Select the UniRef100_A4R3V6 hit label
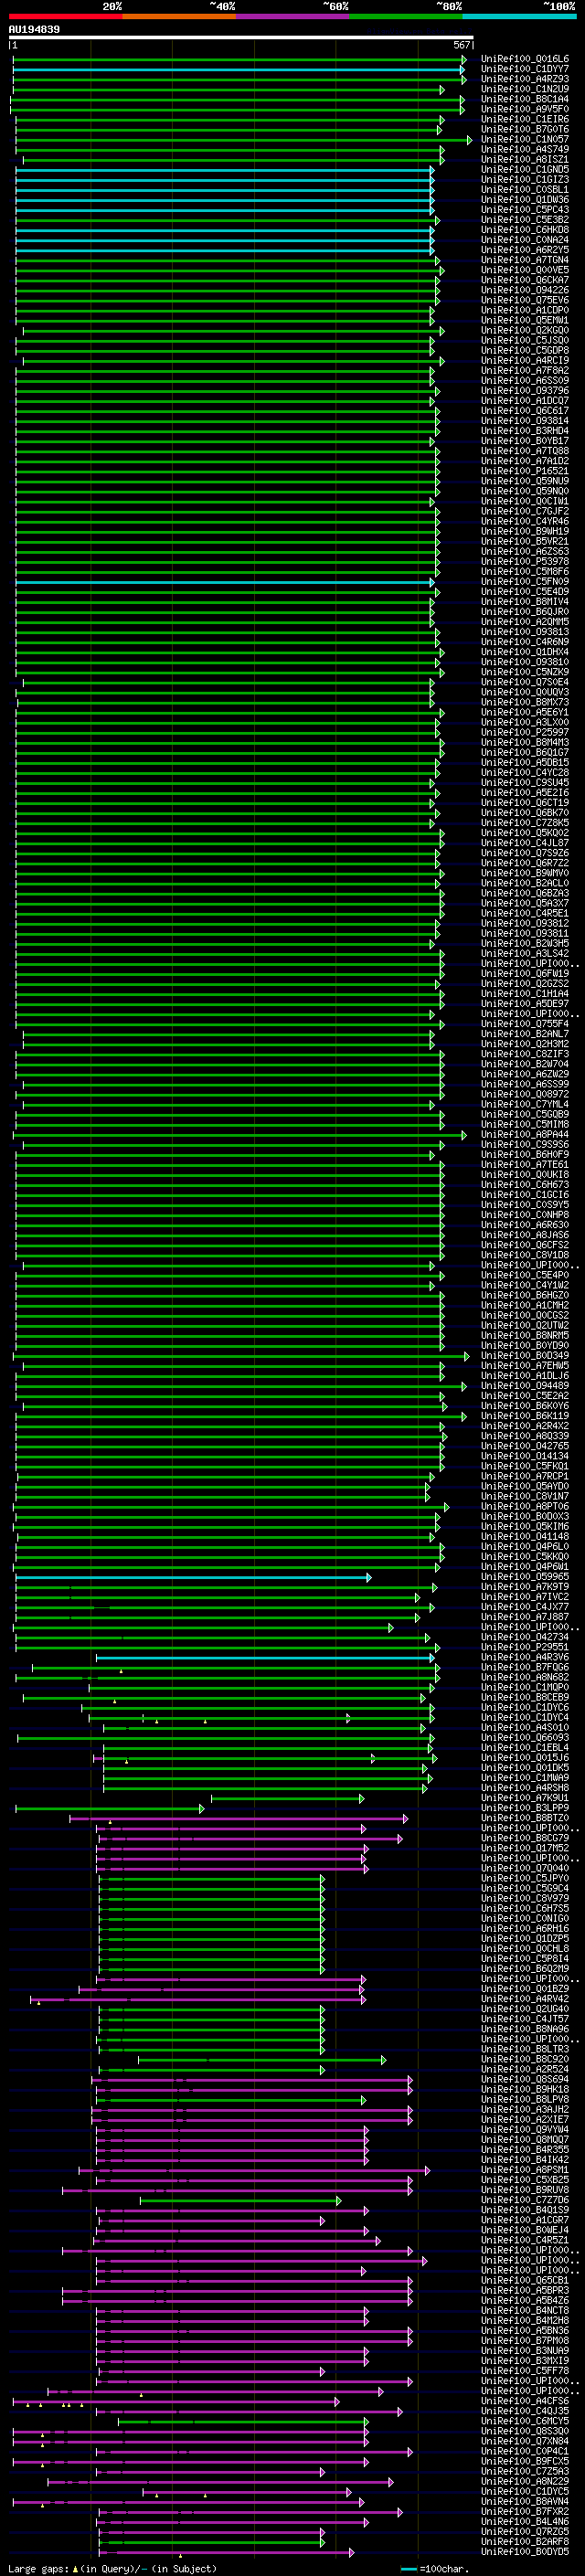 (x=524, y=1657)
